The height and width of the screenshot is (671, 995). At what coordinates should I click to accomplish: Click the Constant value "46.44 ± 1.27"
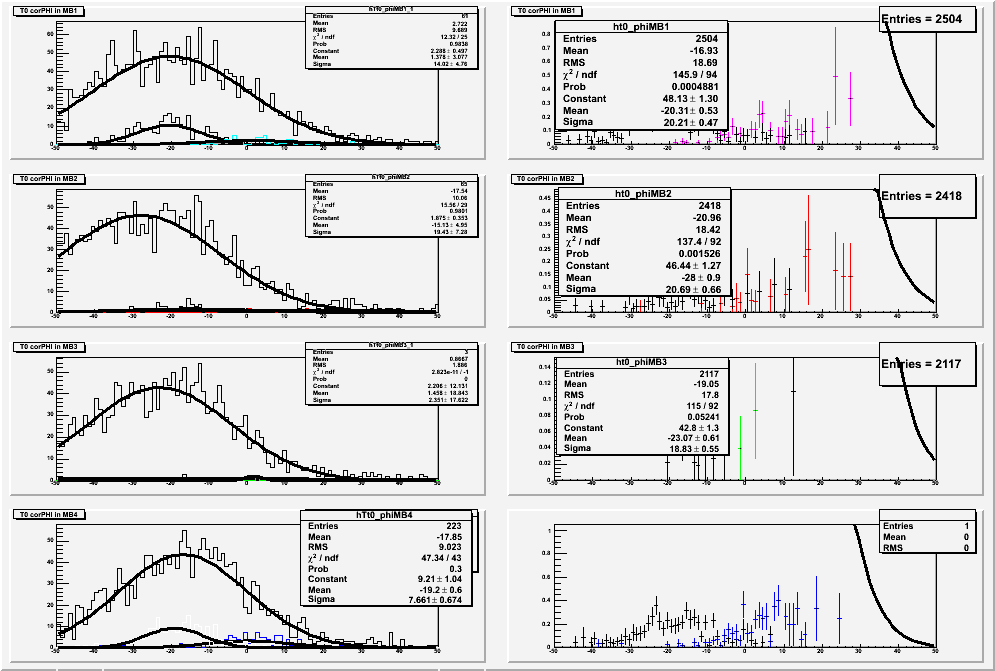click(x=693, y=265)
